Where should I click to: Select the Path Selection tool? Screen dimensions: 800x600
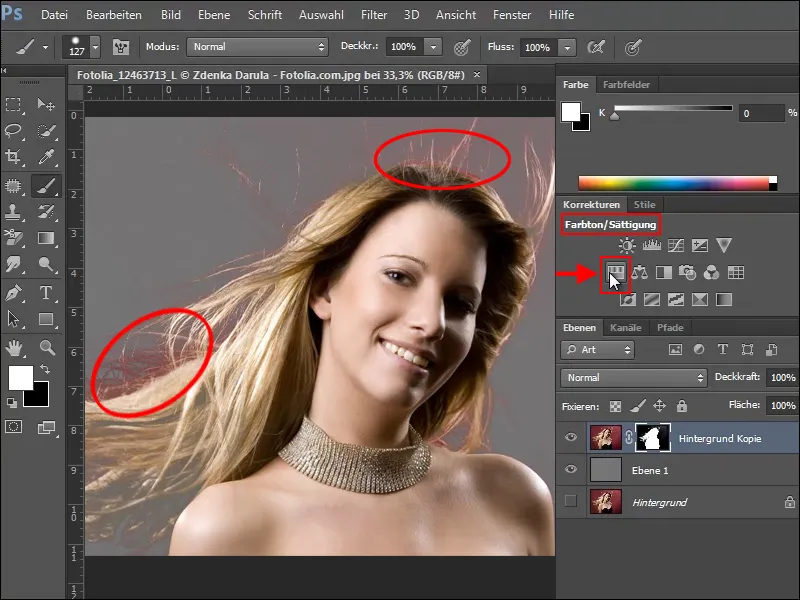pos(13,319)
